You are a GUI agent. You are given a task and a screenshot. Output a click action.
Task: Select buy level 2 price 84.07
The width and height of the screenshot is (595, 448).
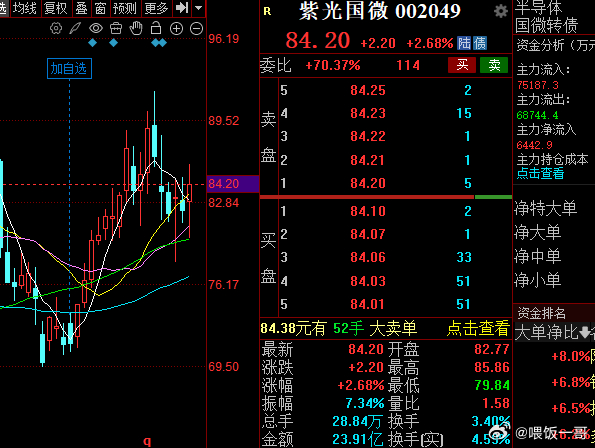[368, 234]
